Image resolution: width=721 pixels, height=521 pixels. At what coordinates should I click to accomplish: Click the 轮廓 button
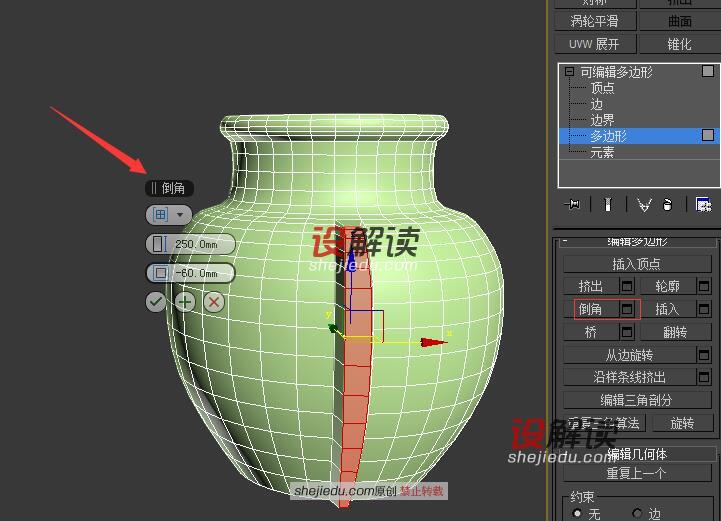click(x=668, y=286)
